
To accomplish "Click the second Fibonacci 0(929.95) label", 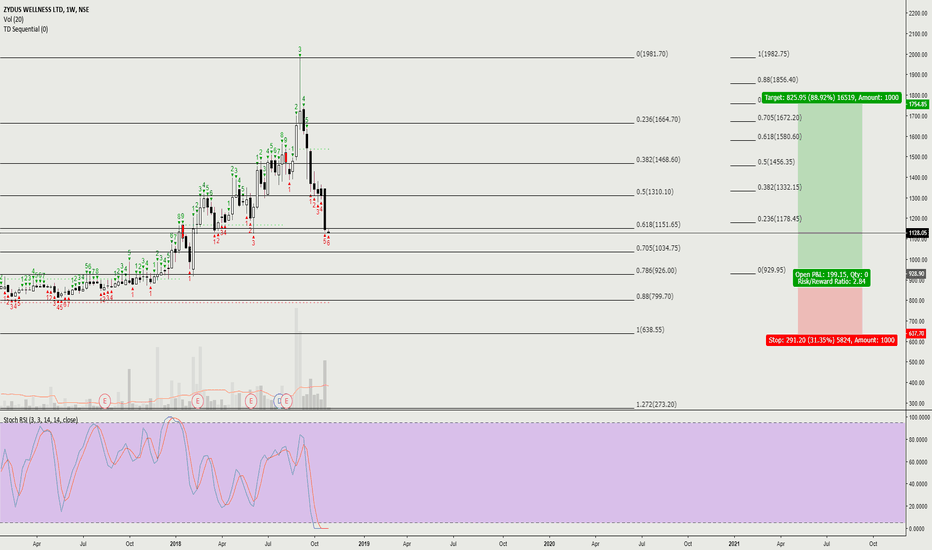I will [772, 270].
